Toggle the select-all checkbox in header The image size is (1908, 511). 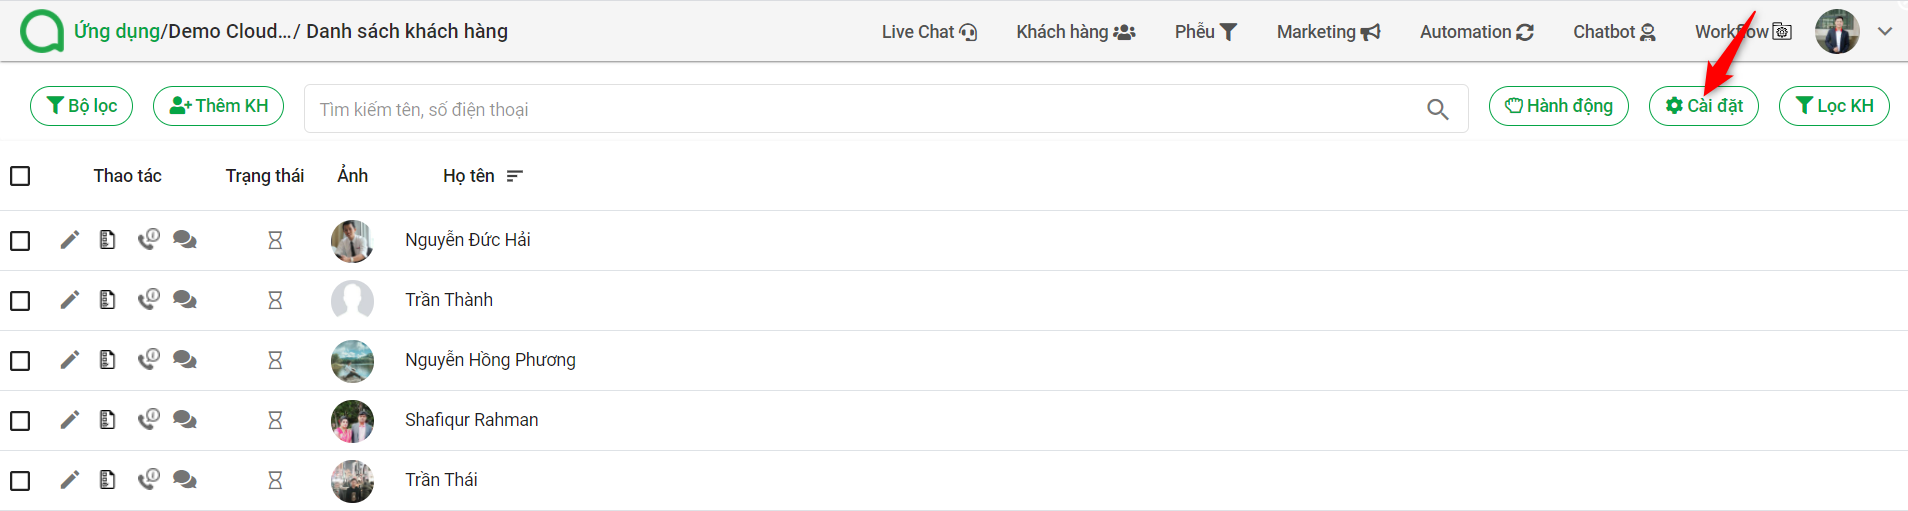[x=20, y=176]
